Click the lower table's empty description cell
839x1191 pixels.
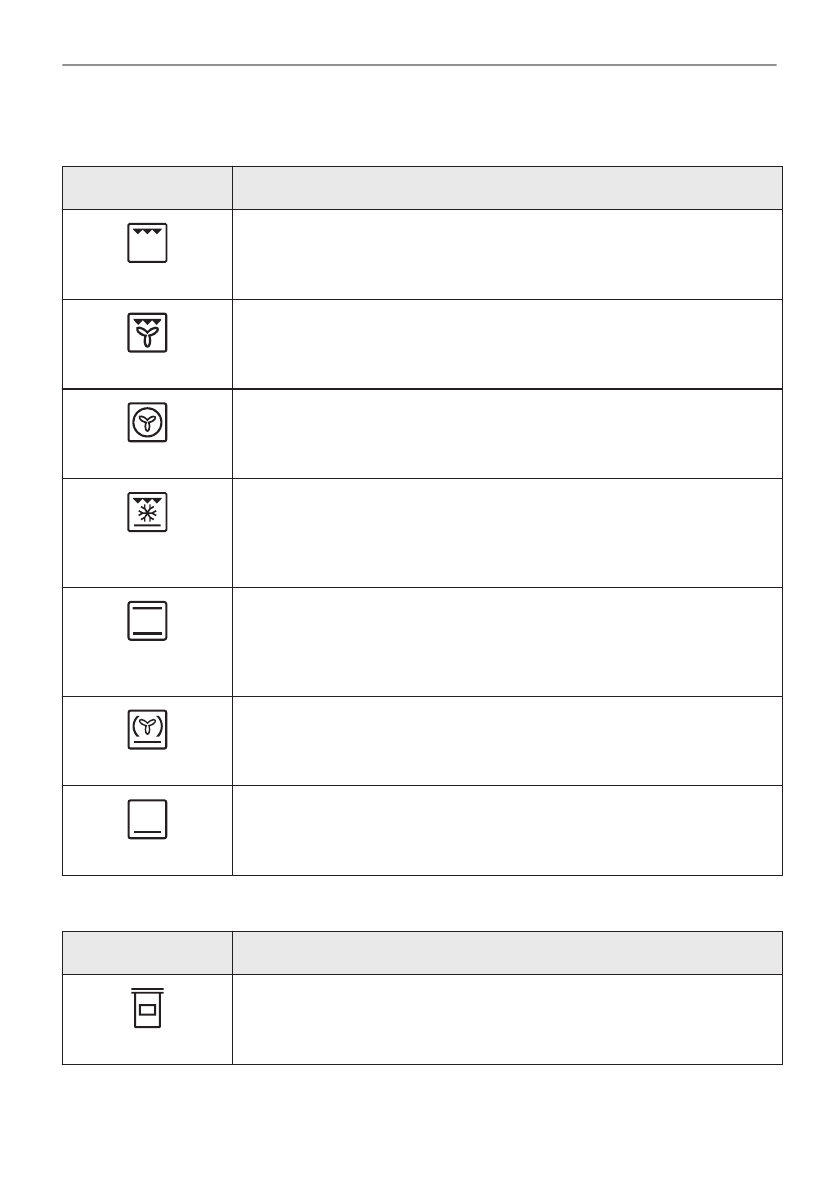pos(507,1019)
